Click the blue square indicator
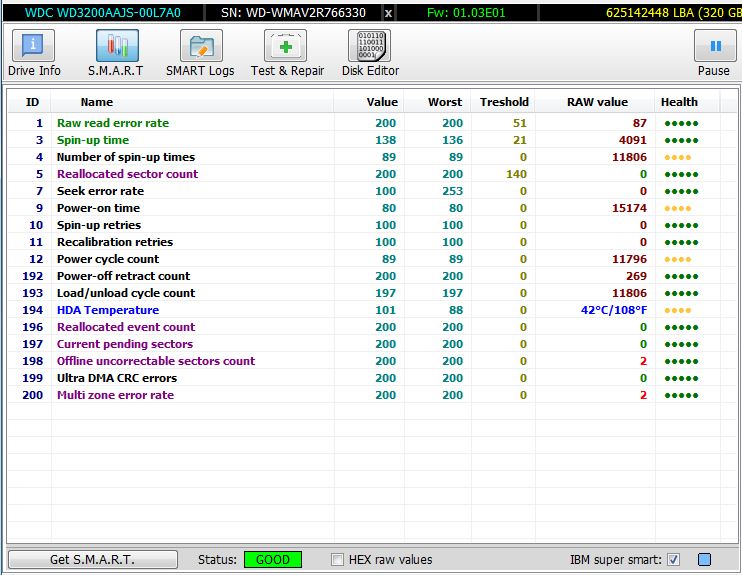Image resolution: width=742 pixels, height=575 pixels. [704, 560]
